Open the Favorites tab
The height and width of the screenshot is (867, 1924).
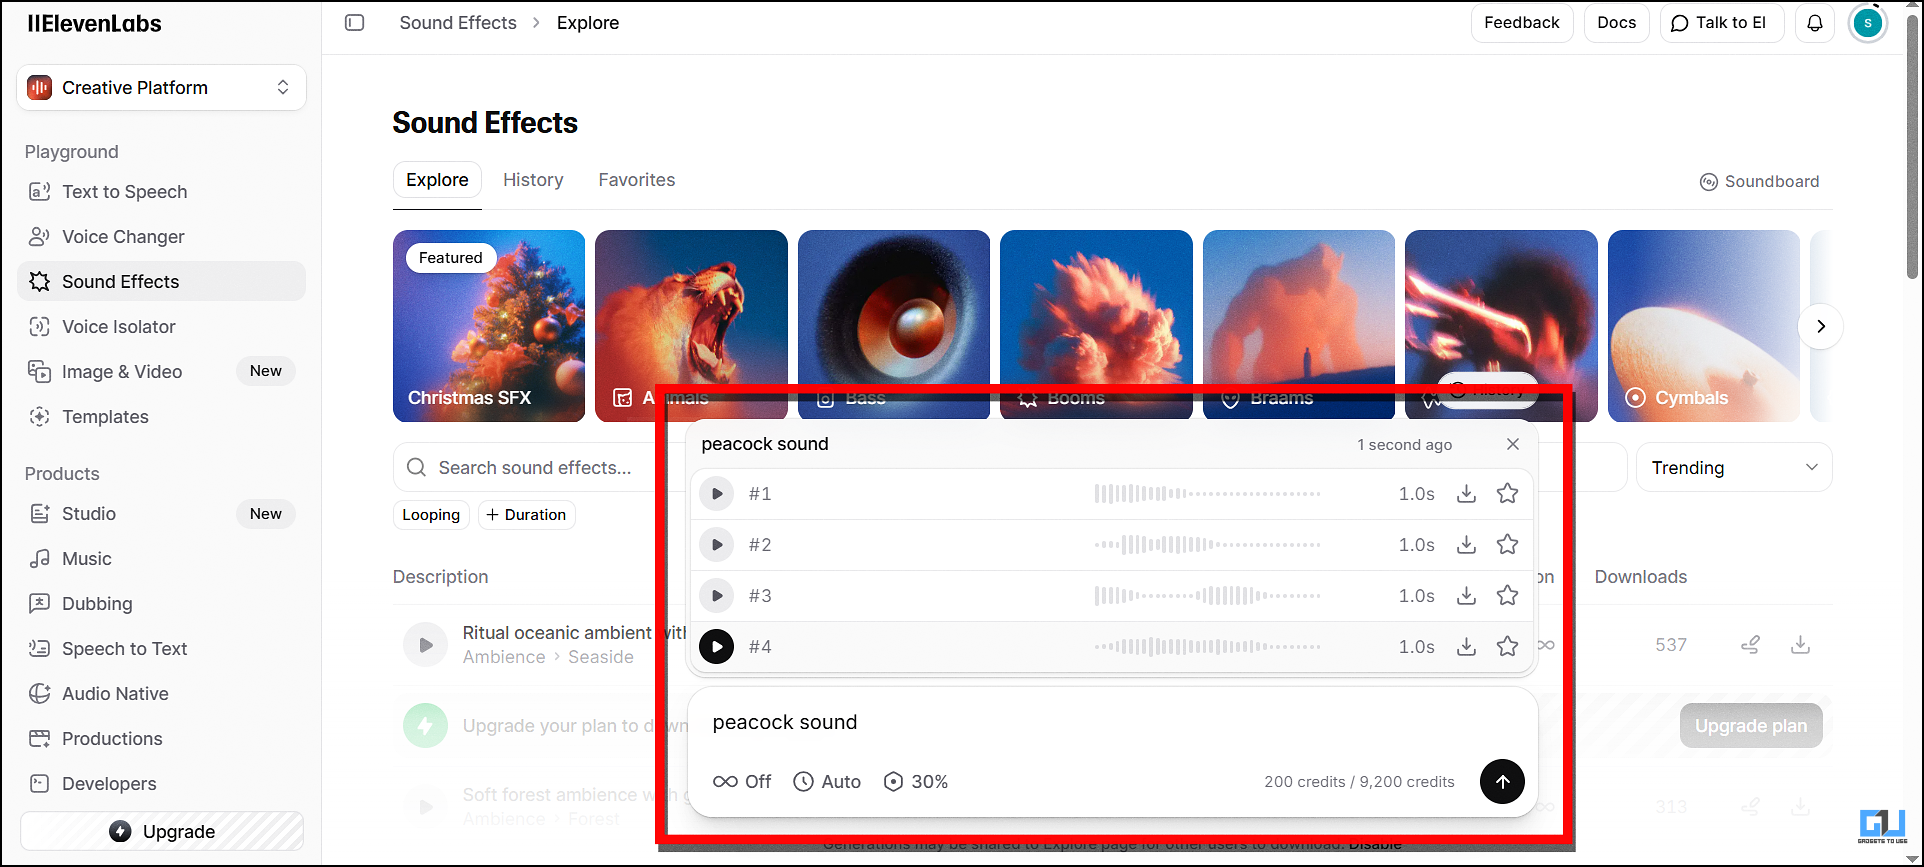coord(636,180)
